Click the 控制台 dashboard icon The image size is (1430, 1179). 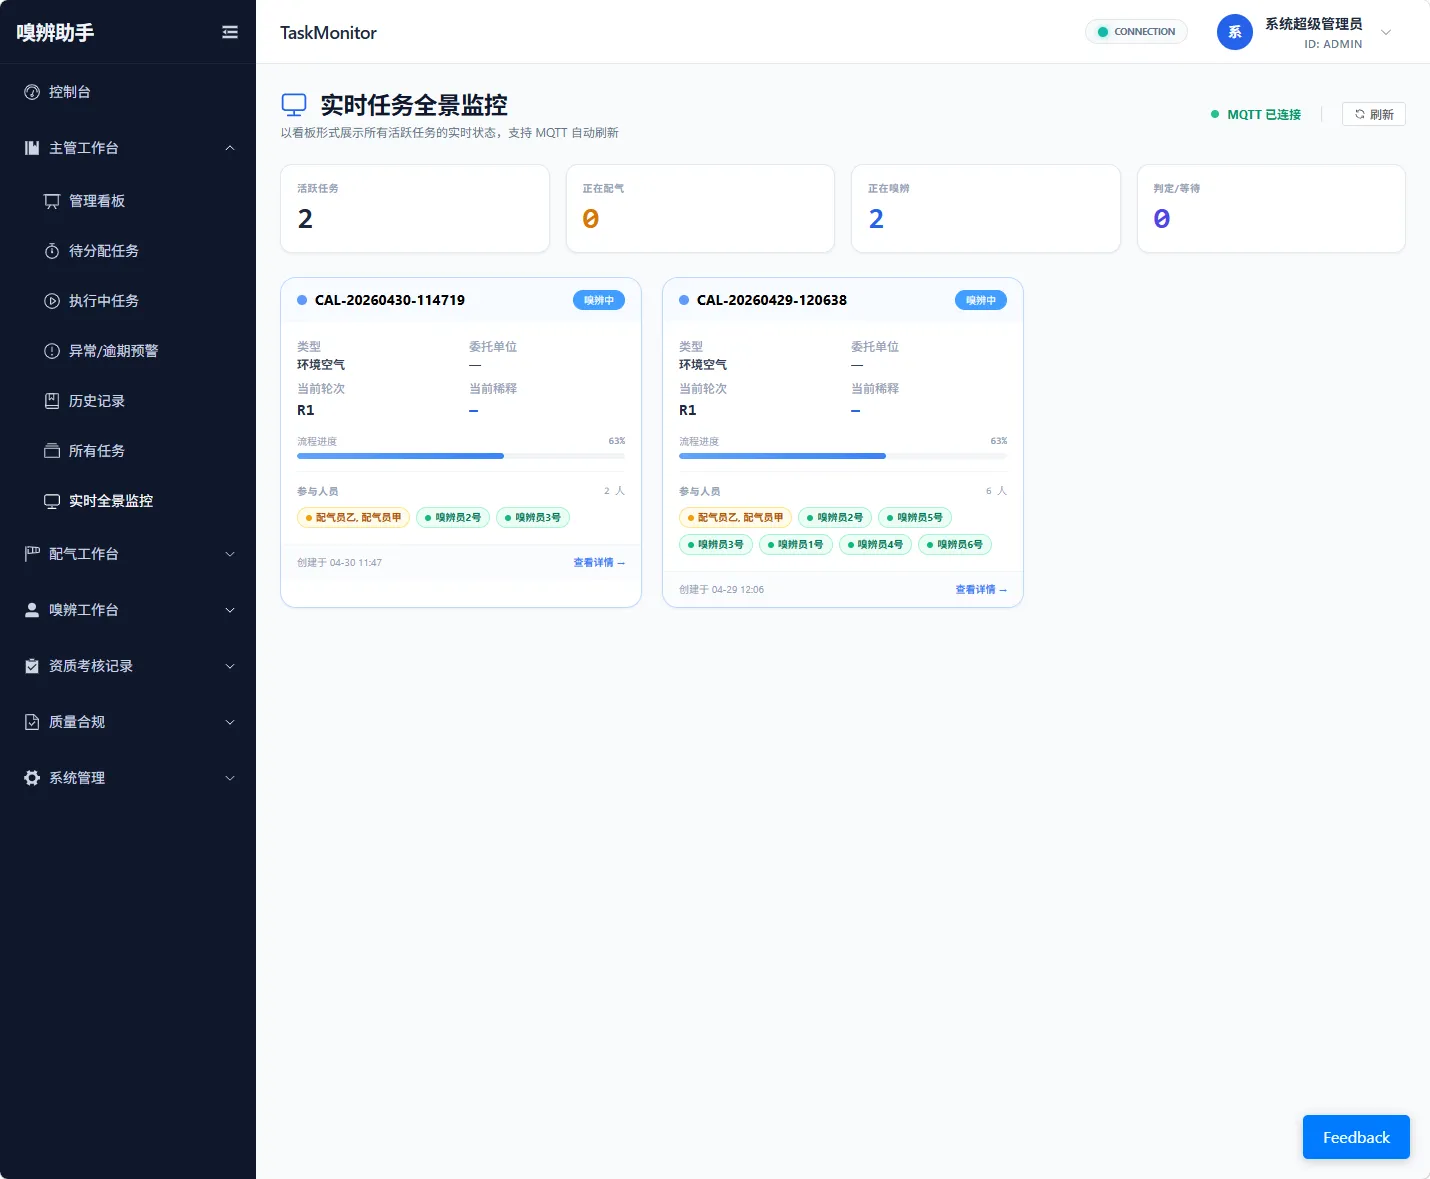[x=32, y=92]
